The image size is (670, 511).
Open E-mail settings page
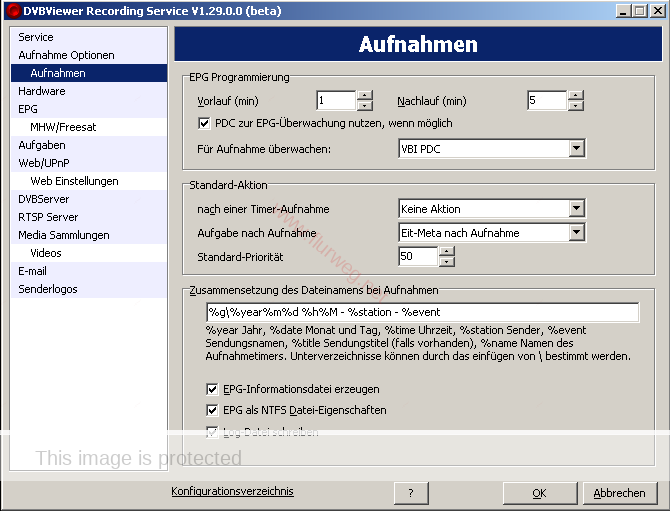[x=89, y=271]
